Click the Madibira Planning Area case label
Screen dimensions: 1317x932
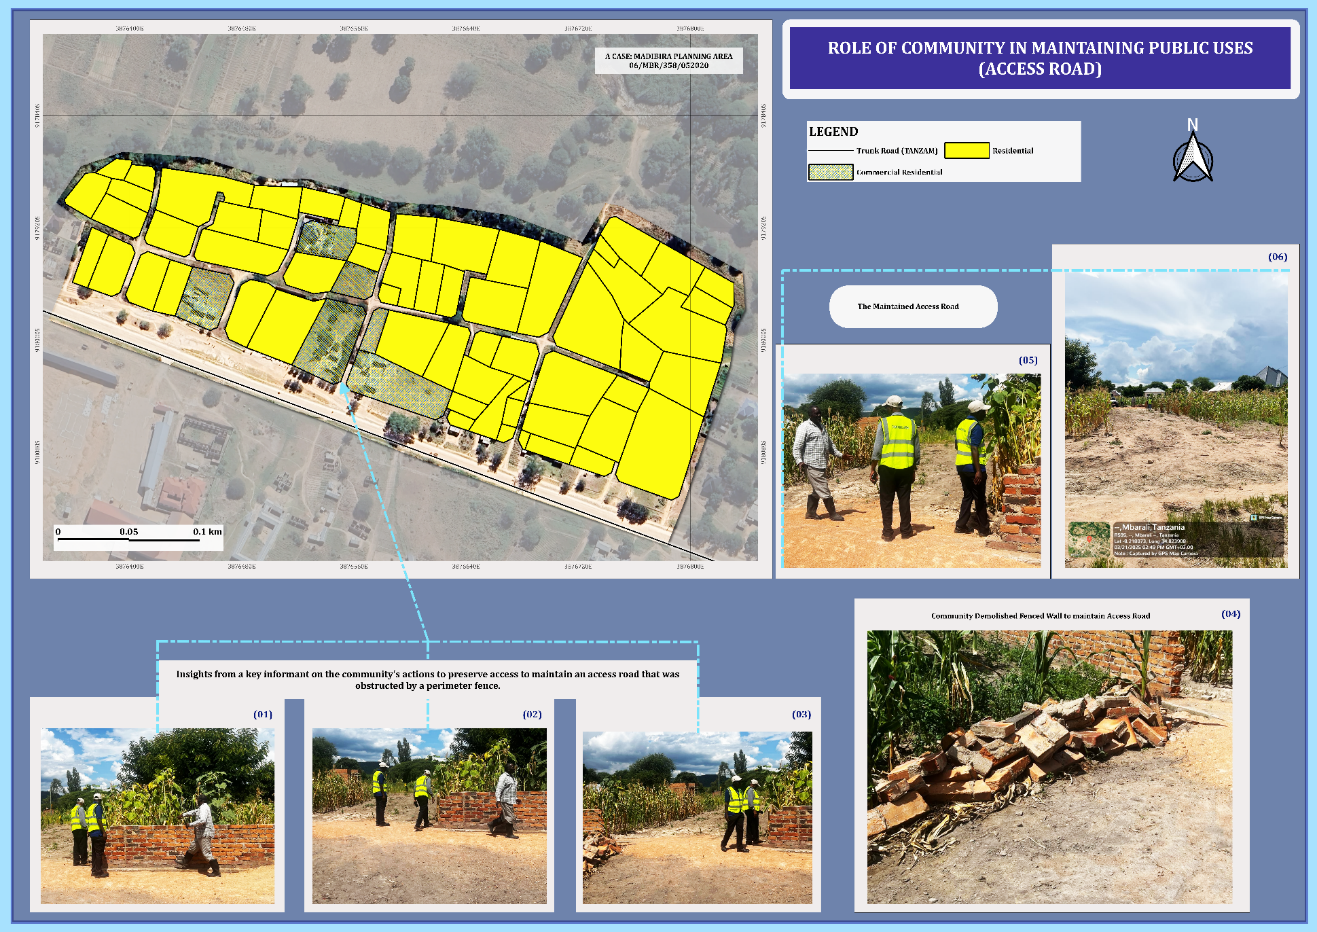(668, 61)
